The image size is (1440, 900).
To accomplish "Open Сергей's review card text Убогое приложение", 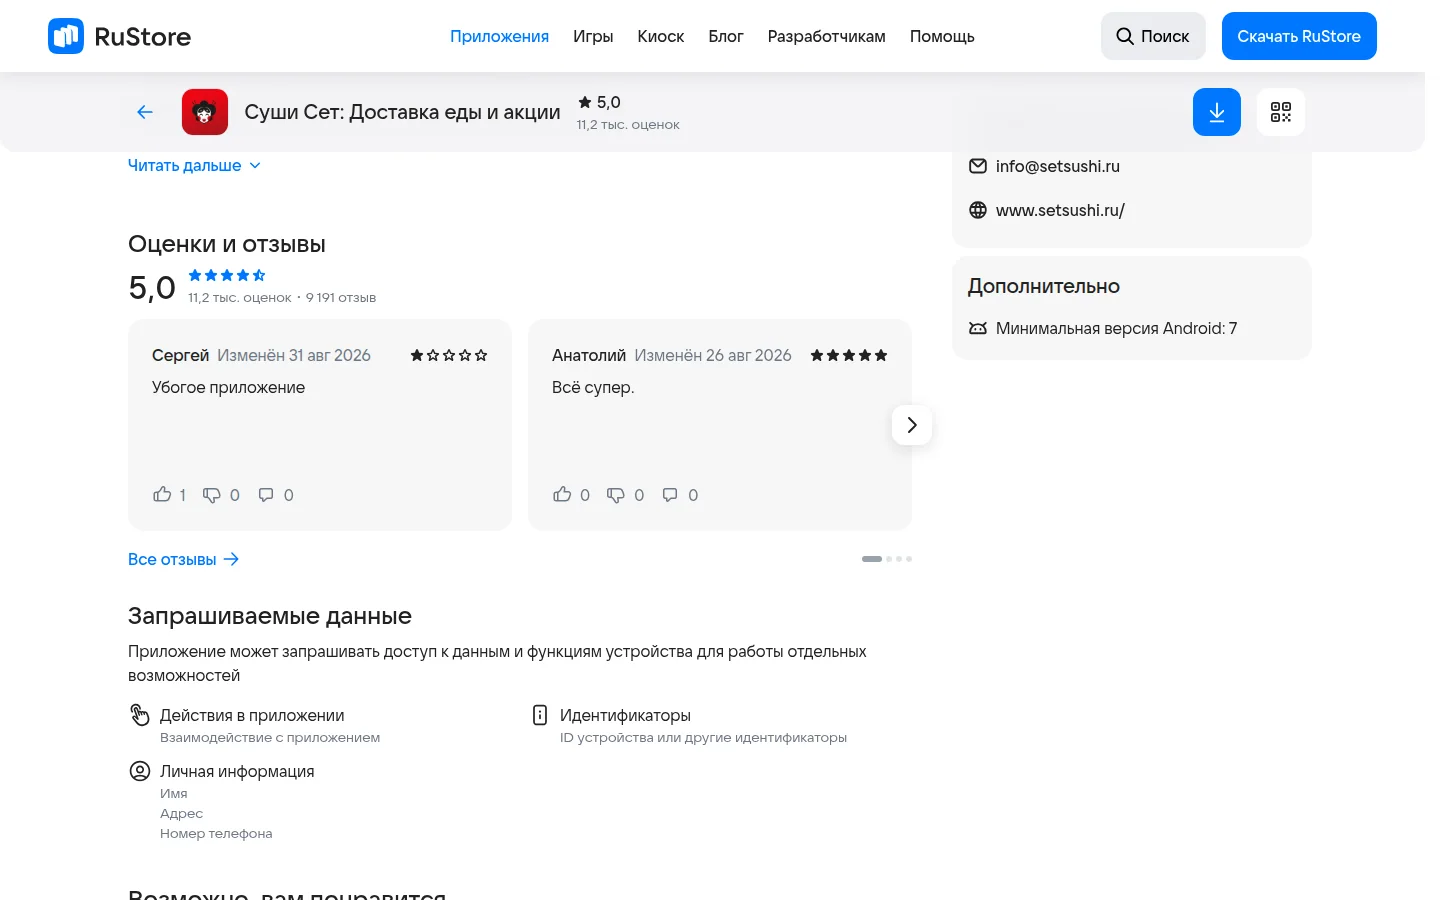I will pyautogui.click(x=228, y=387).
